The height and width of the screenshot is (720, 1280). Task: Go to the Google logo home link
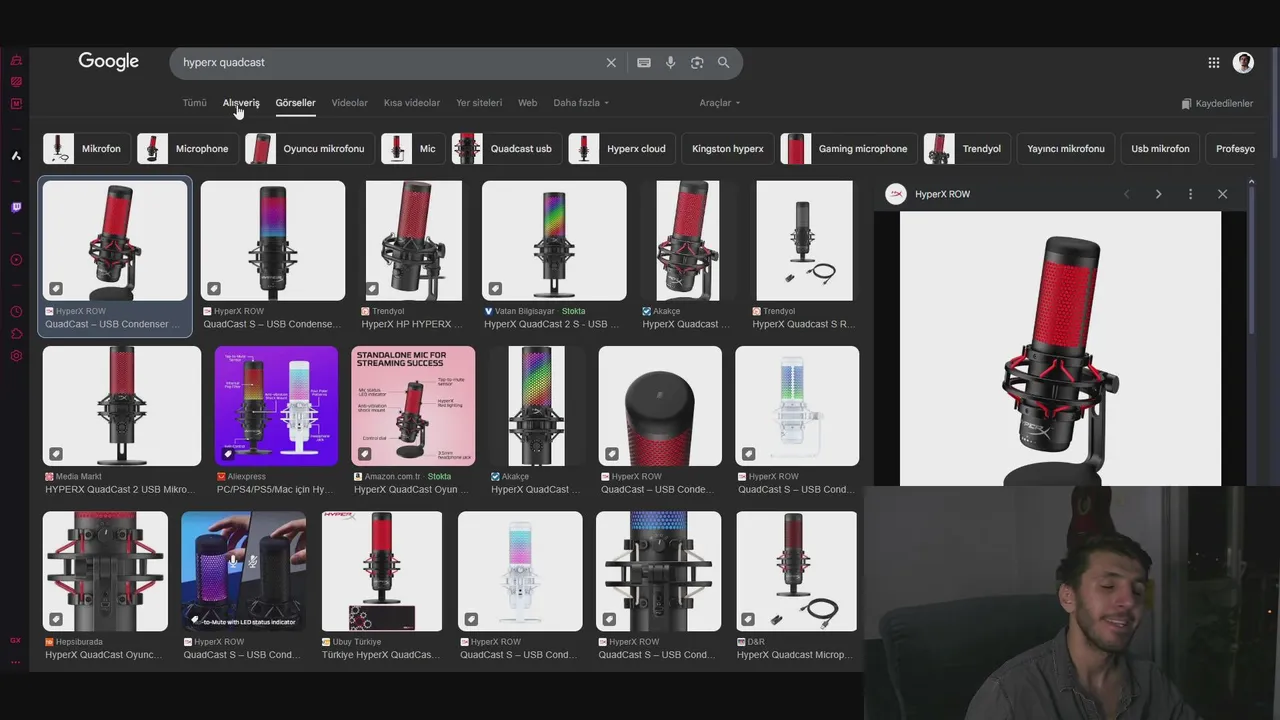coord(109,61)
